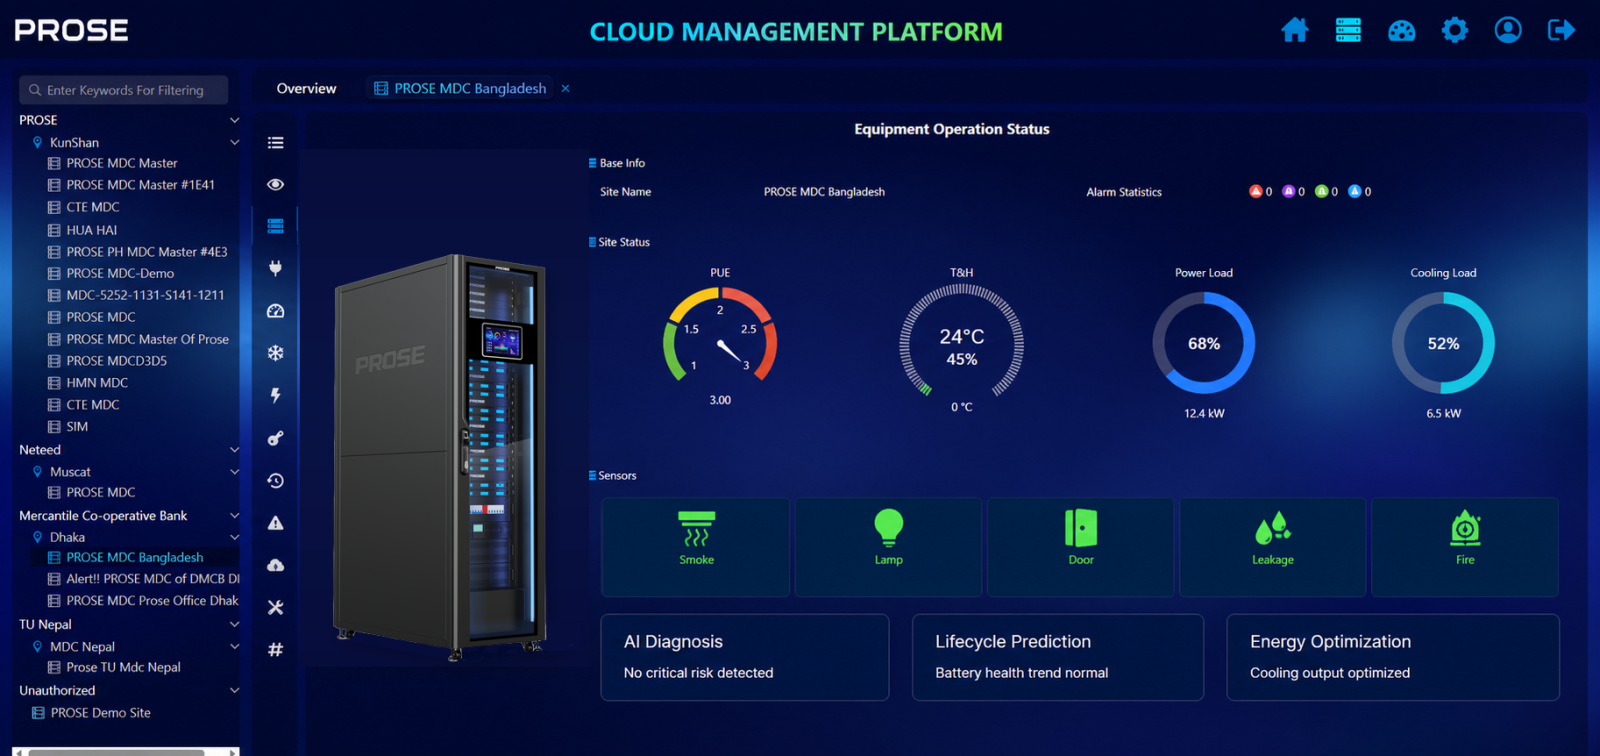
Task: Toggle the eye view icon in sidebar
Action: 276,185
